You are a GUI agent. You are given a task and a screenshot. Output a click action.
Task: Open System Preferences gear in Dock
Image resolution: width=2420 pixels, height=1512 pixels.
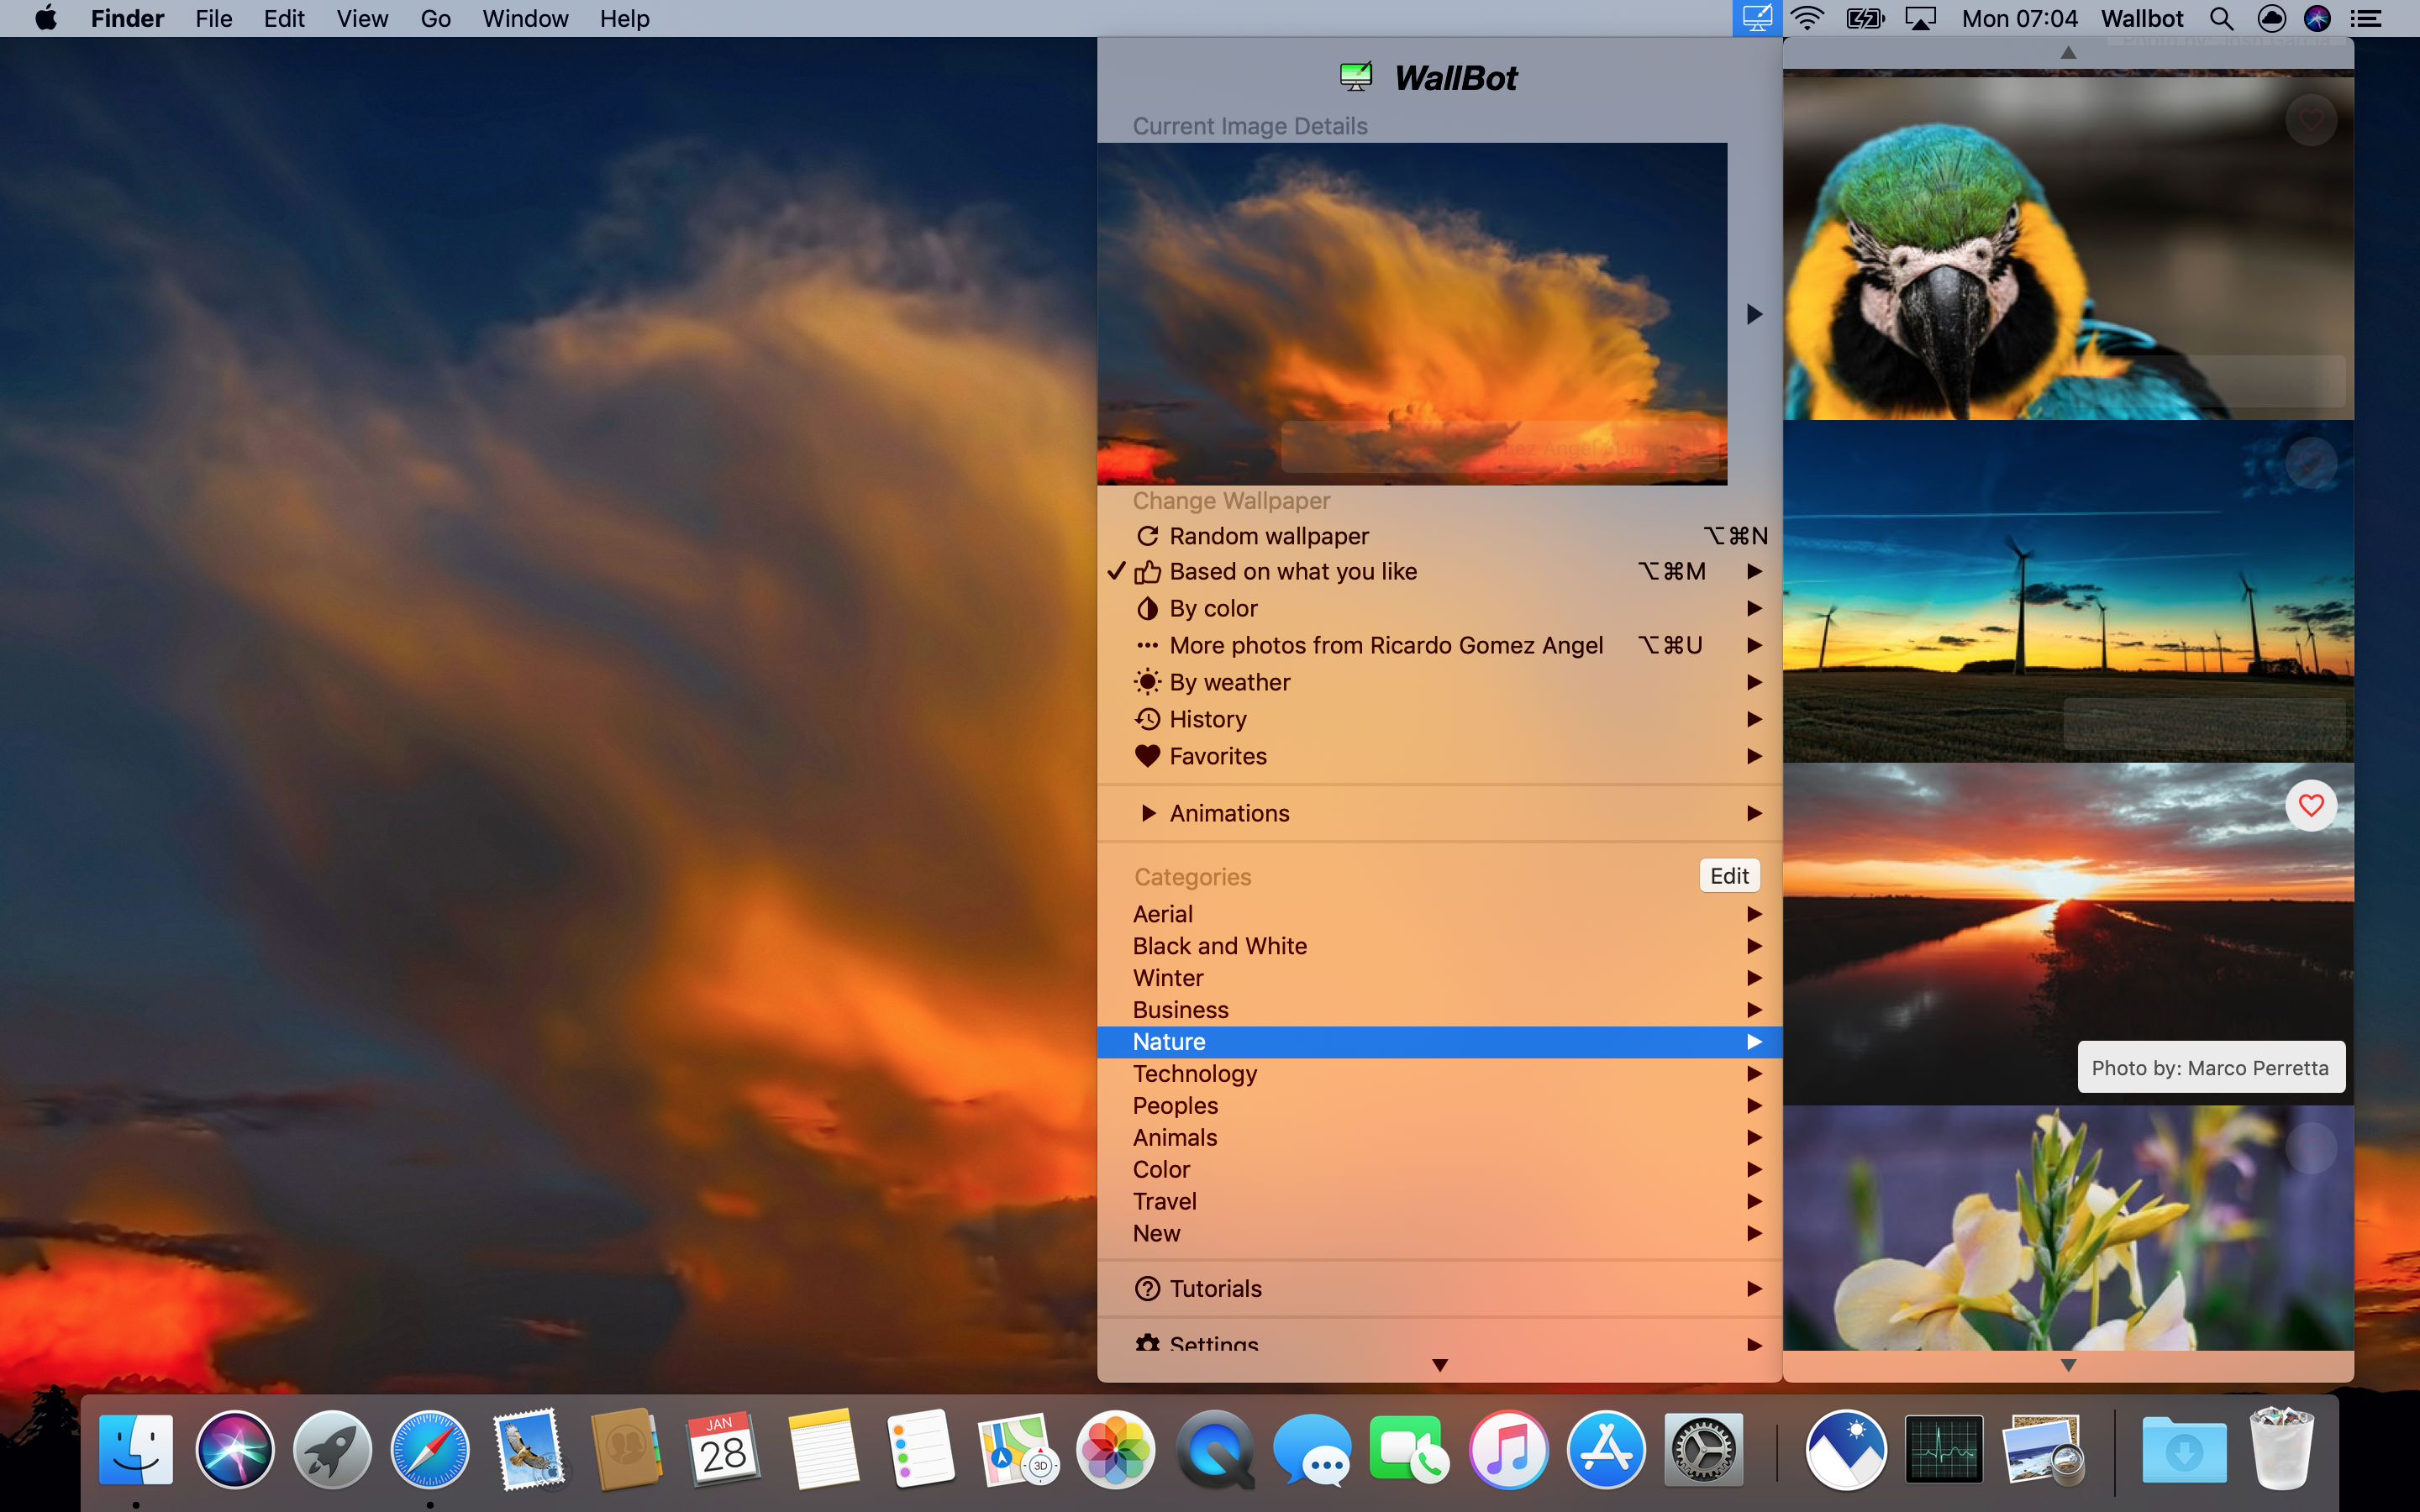click(x=1704, y=1449)
